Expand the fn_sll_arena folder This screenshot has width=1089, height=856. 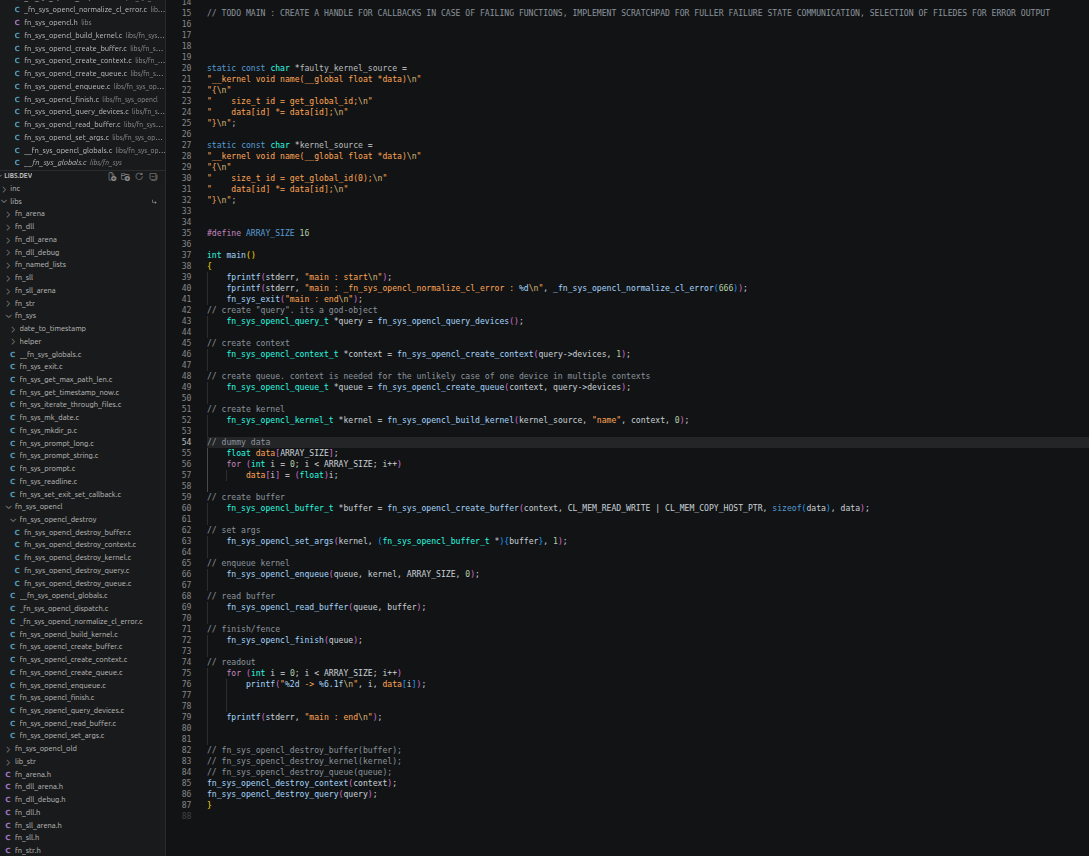coord(35,290)
